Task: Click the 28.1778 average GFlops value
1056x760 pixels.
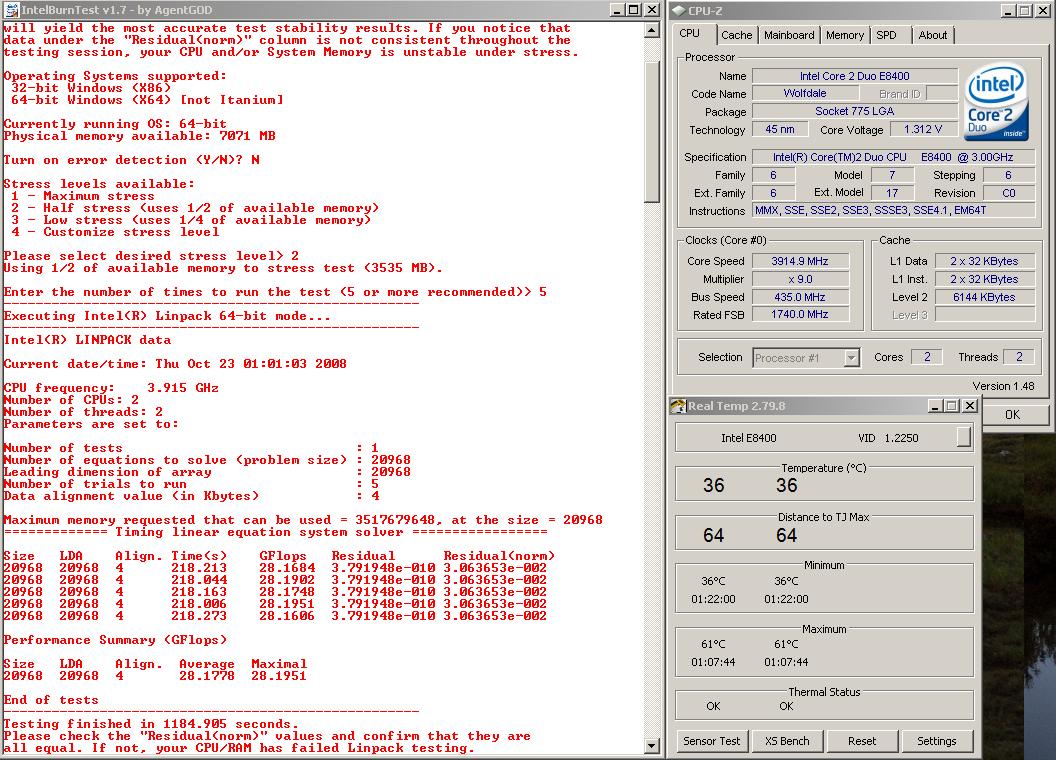Action: pos(207,676)
